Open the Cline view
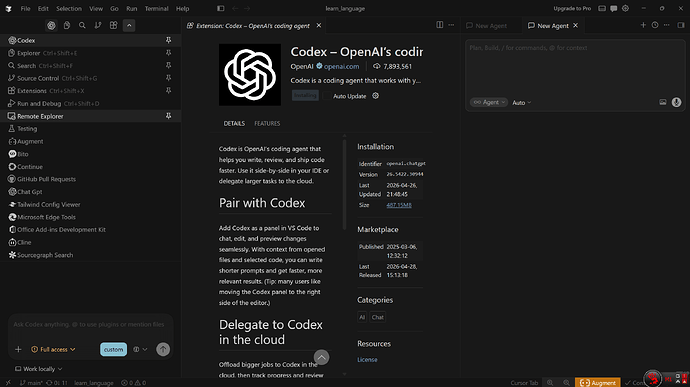Image resolution: width=690 pixels, height=387 pixels. [90, 242]
